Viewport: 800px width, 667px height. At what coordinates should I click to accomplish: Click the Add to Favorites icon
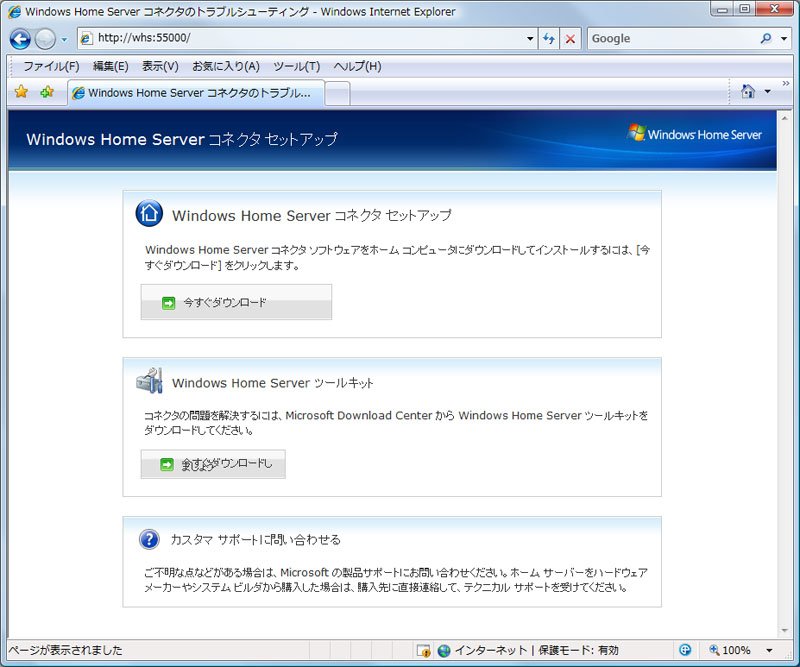(47, 92)
